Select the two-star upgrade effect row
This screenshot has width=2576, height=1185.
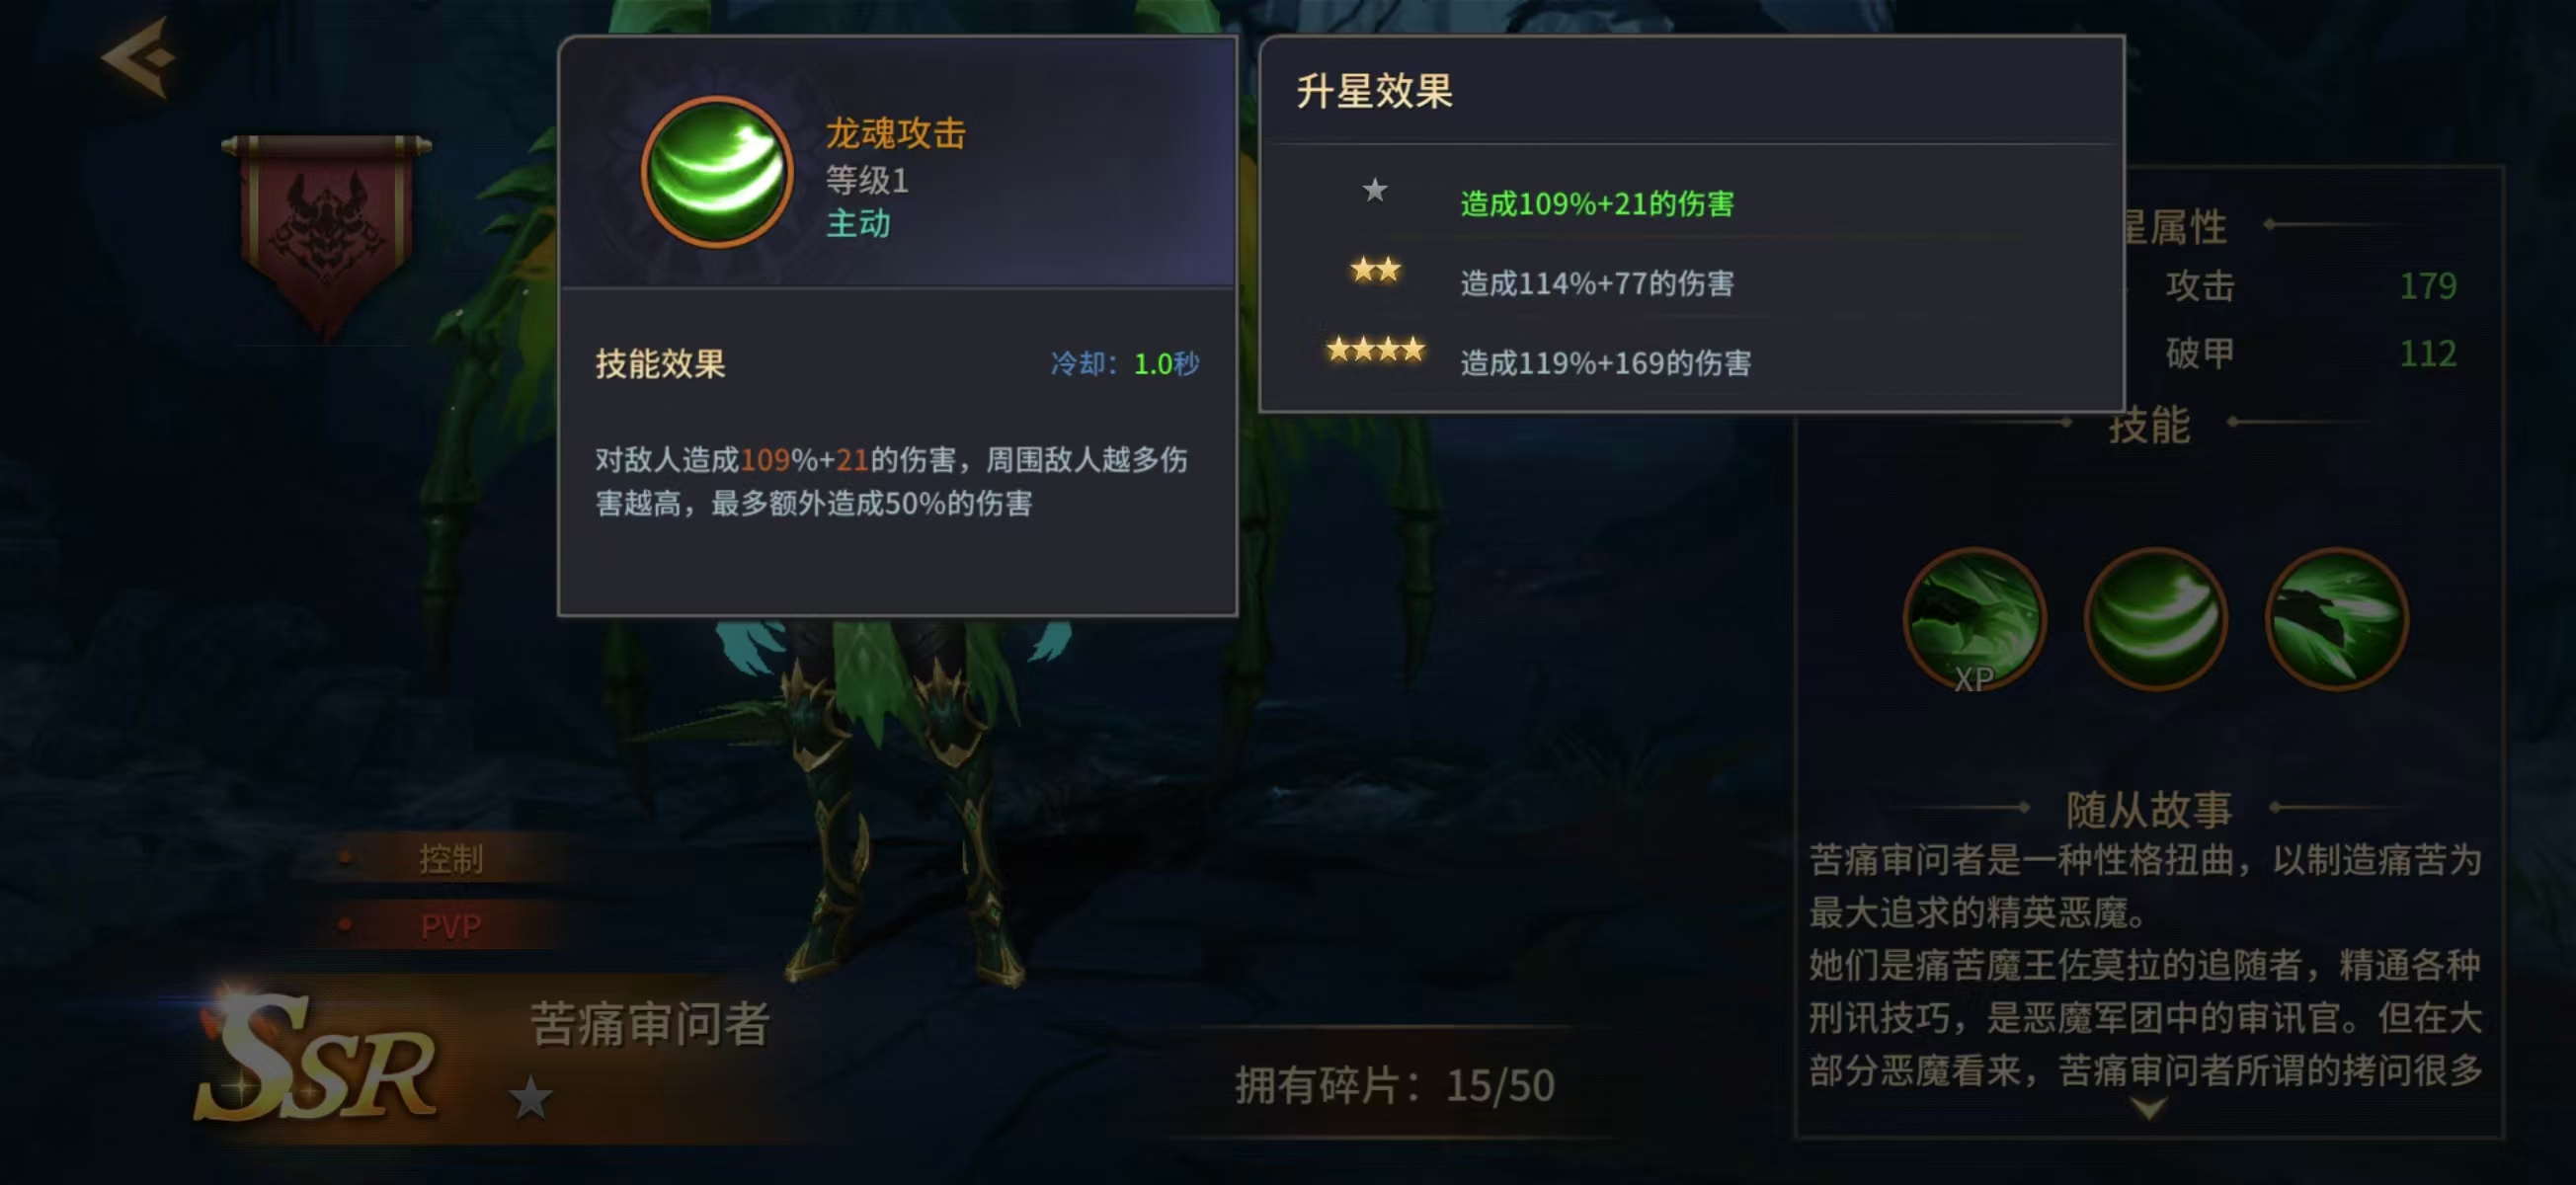(1690, 282)
